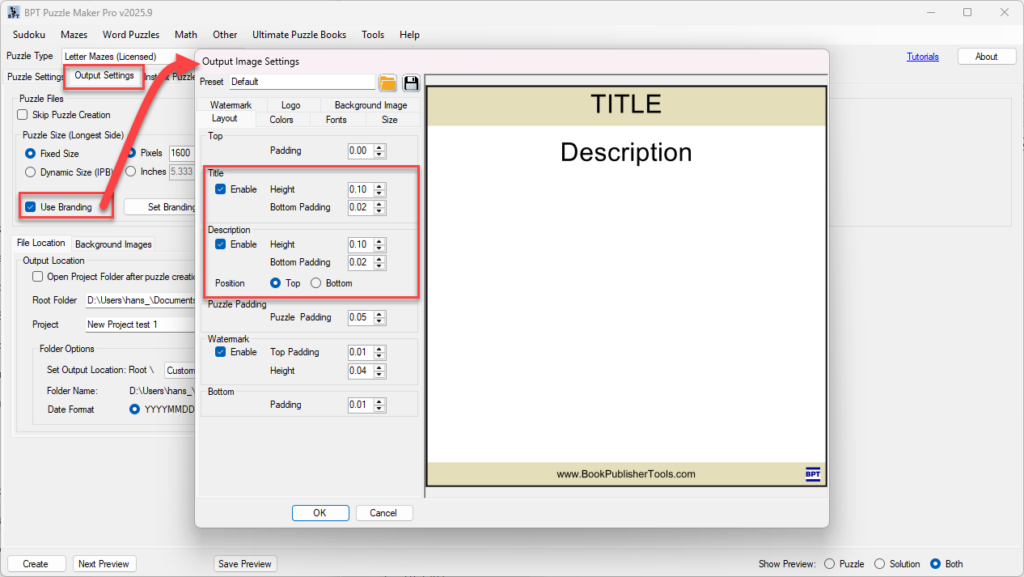
Task: Click the Project name input field
Action: coord(140,324)
